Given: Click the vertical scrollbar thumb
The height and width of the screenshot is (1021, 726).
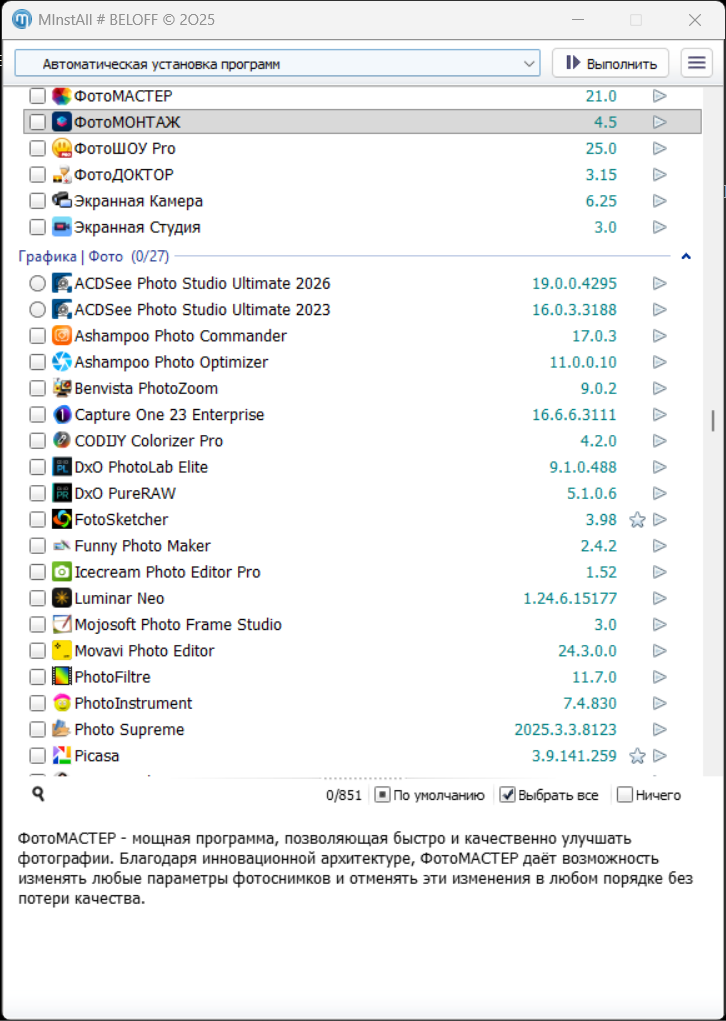Looking at the screenshot, I should coord(713,420).
